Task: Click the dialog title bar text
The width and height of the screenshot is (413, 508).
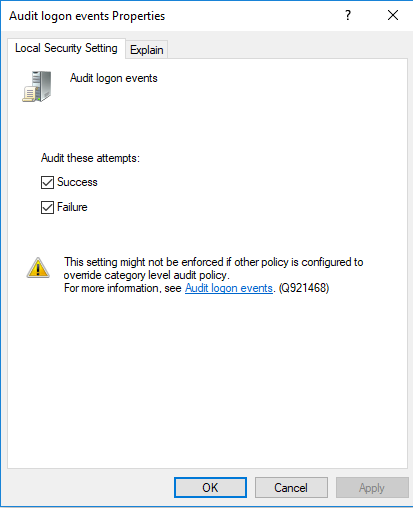Action: click(x=87, y=16)
